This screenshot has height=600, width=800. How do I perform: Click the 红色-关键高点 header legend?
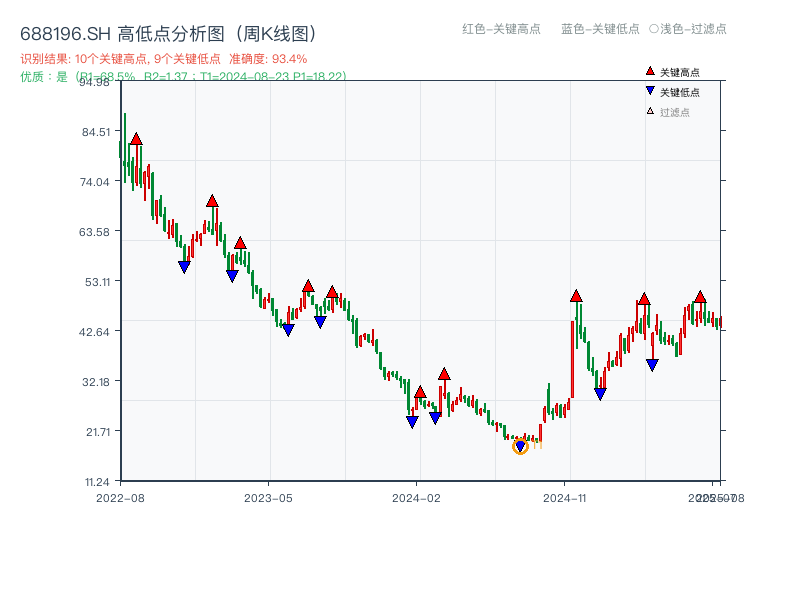[501, 29]
